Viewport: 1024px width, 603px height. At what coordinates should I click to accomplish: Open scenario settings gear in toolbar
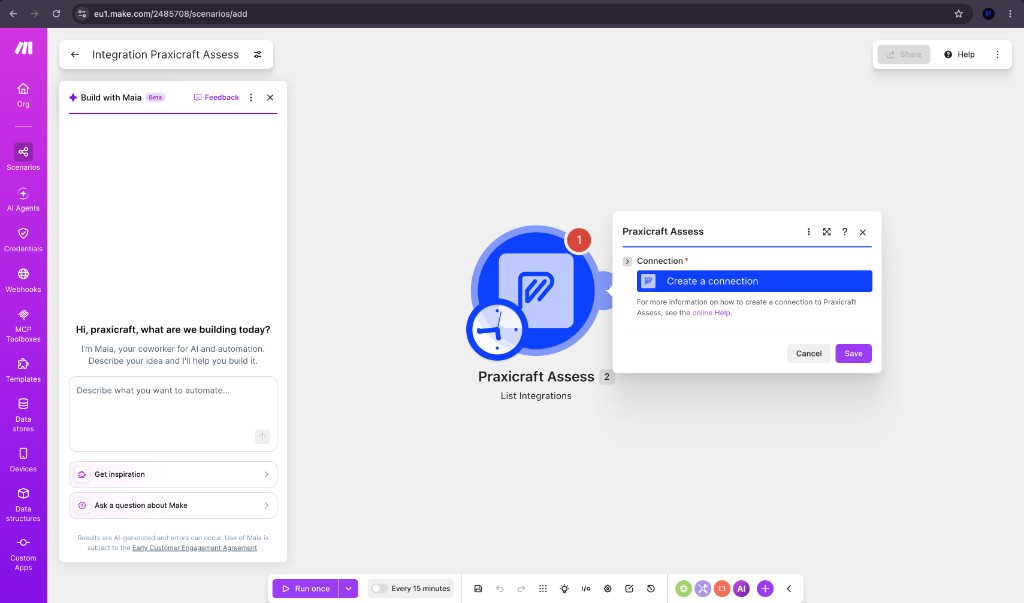pos(607,589)
